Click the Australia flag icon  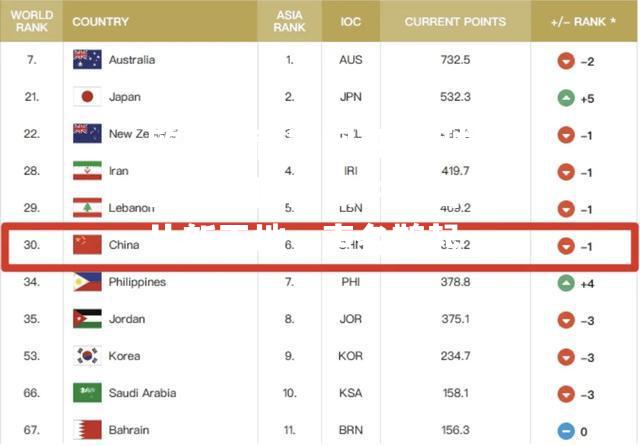pos(87,60)
